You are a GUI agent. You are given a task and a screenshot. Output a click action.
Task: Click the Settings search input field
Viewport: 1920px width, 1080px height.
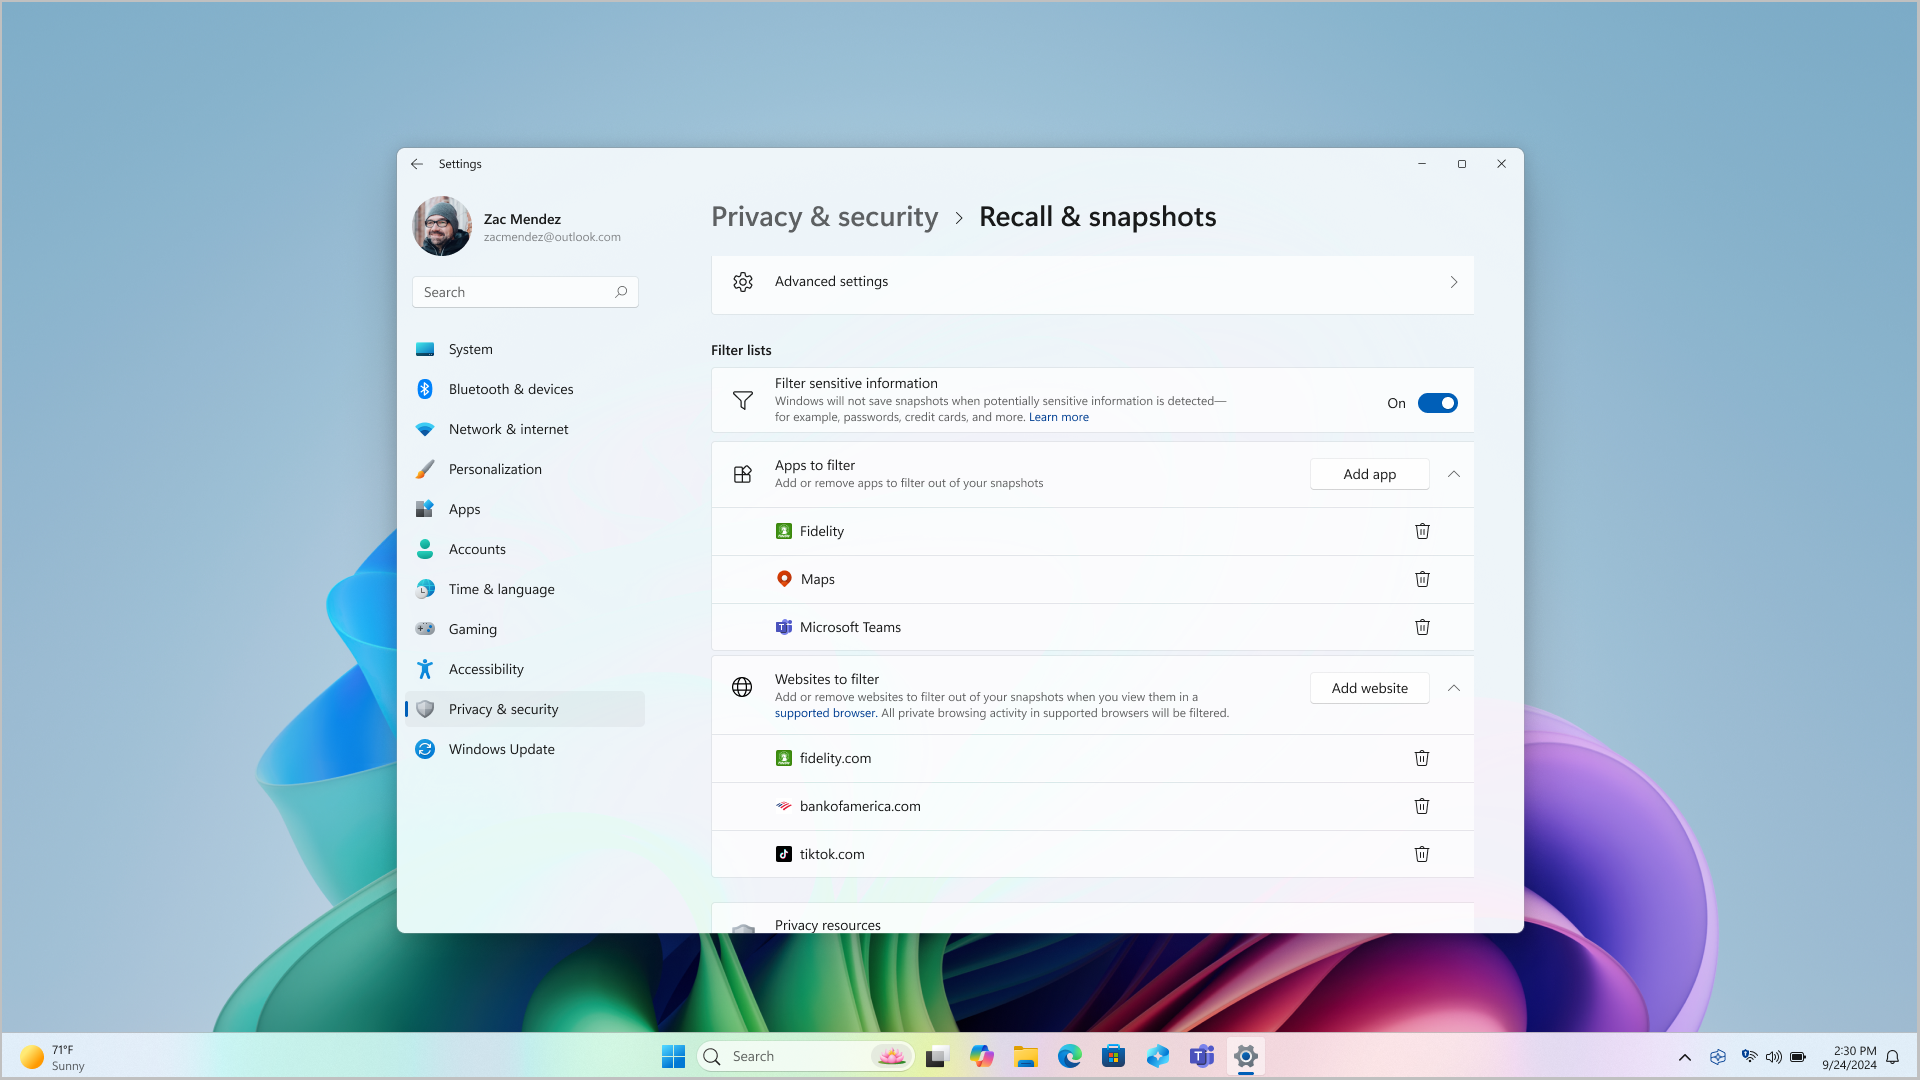pyautogui.click(x=524, y=291)
